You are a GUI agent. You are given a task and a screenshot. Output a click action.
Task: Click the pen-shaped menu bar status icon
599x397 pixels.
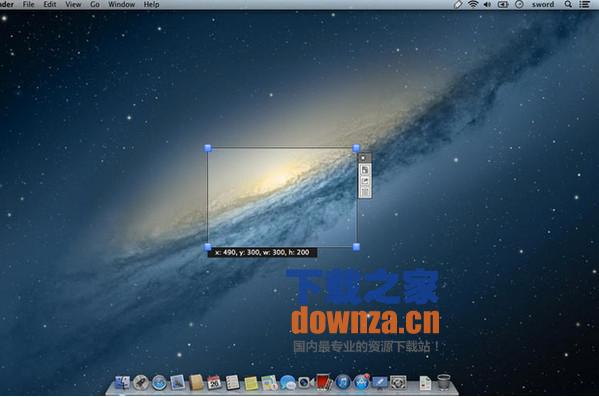pyautogui.click(x=458, y=4)
